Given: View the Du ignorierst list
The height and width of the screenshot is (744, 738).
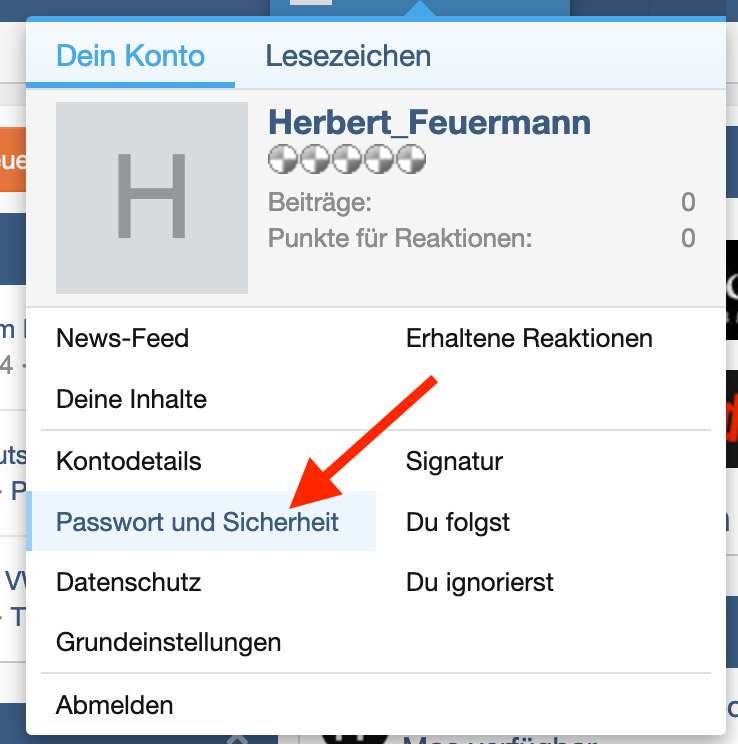Looking at the screenshot, I should click(479, 581).
